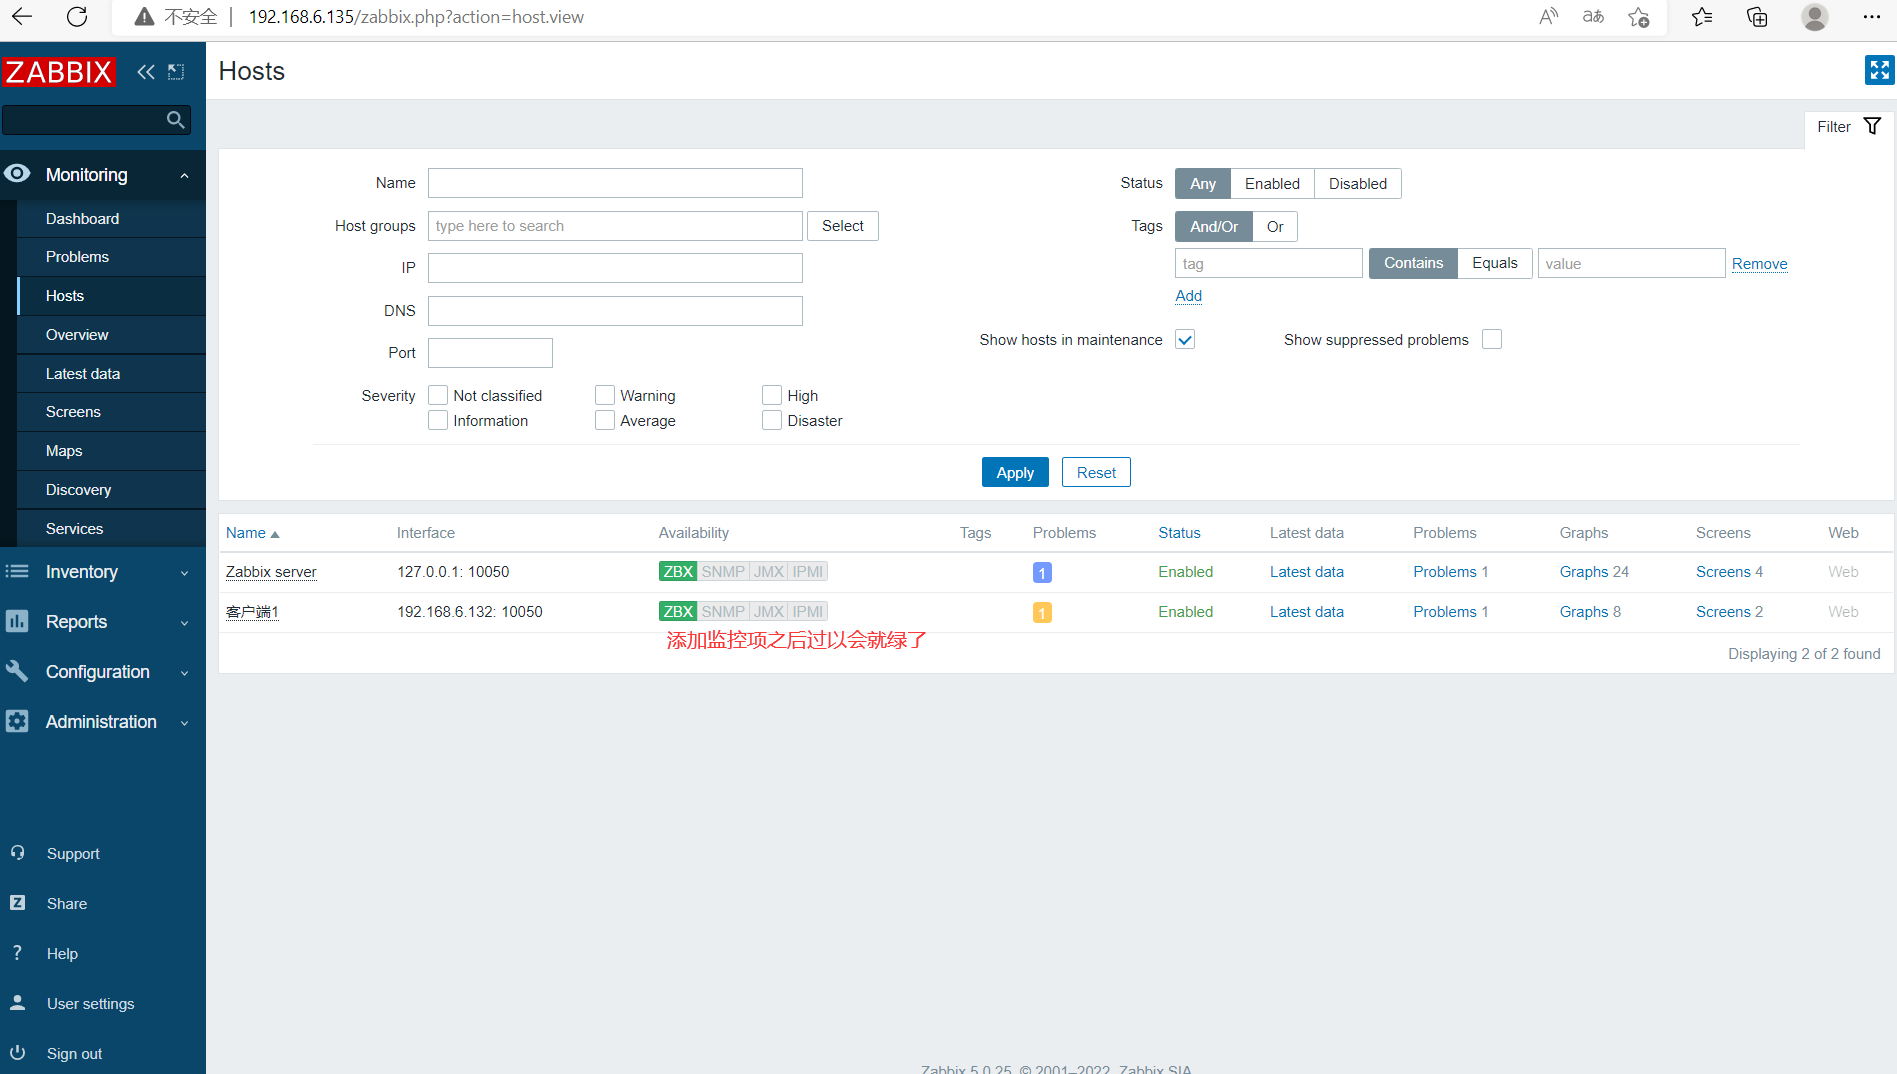The height and width of the screenshot is (1074, 1897).
Task: Click the Sign out power icon
Action: pyautogui.click(x=17, y=1052)
